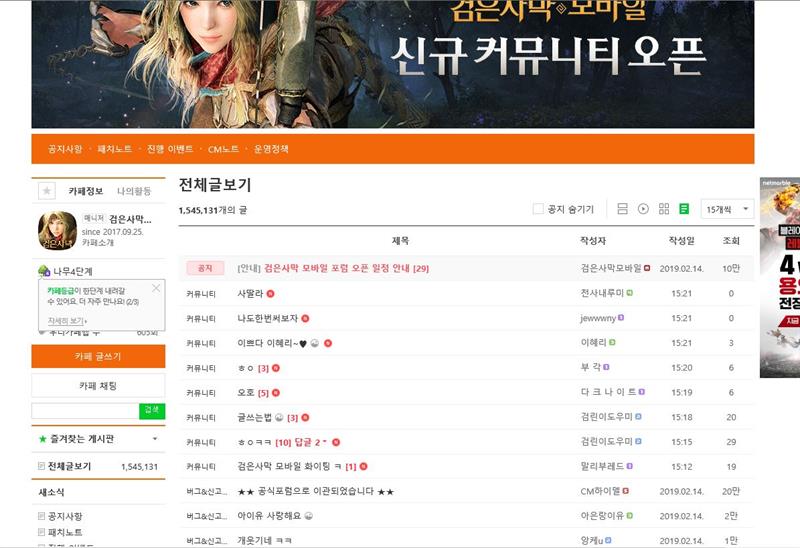This screenshot has width=800, height=548.
Task: Click the 카페 채팅 button
Action: (x=98, y=386)
